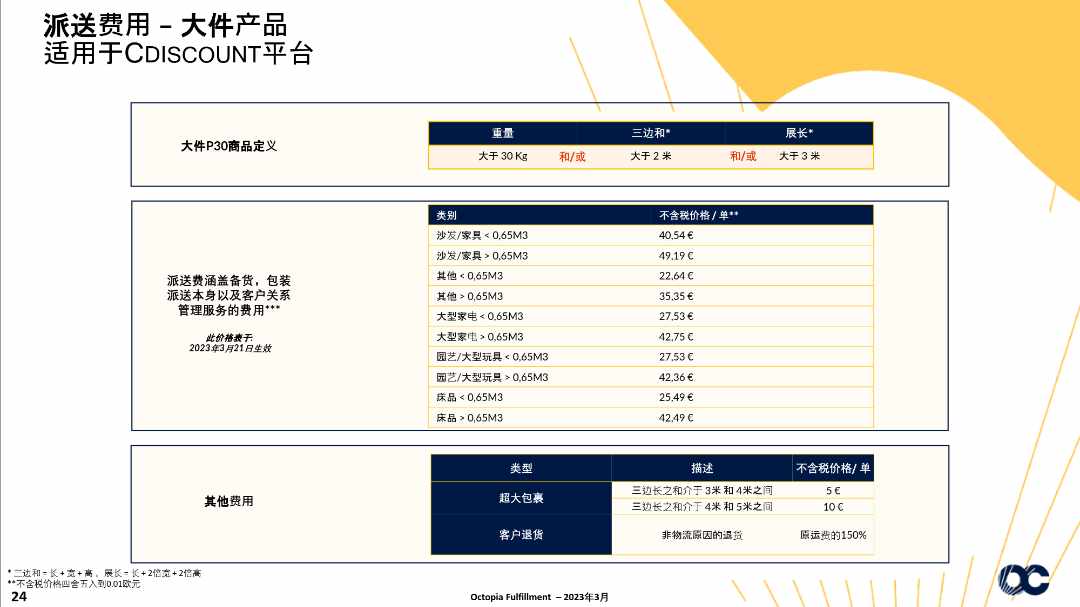The width and height of the screenshot is (1080, 607).
Task: Click the red 和/或 after 大于 30 Kg
Action: tap(572, 156)
